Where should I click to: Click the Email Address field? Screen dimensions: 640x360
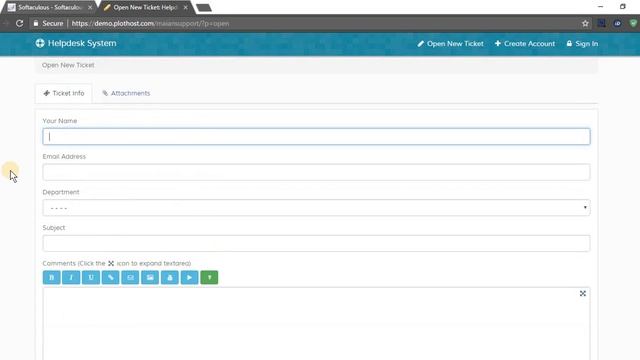[316, 172]
